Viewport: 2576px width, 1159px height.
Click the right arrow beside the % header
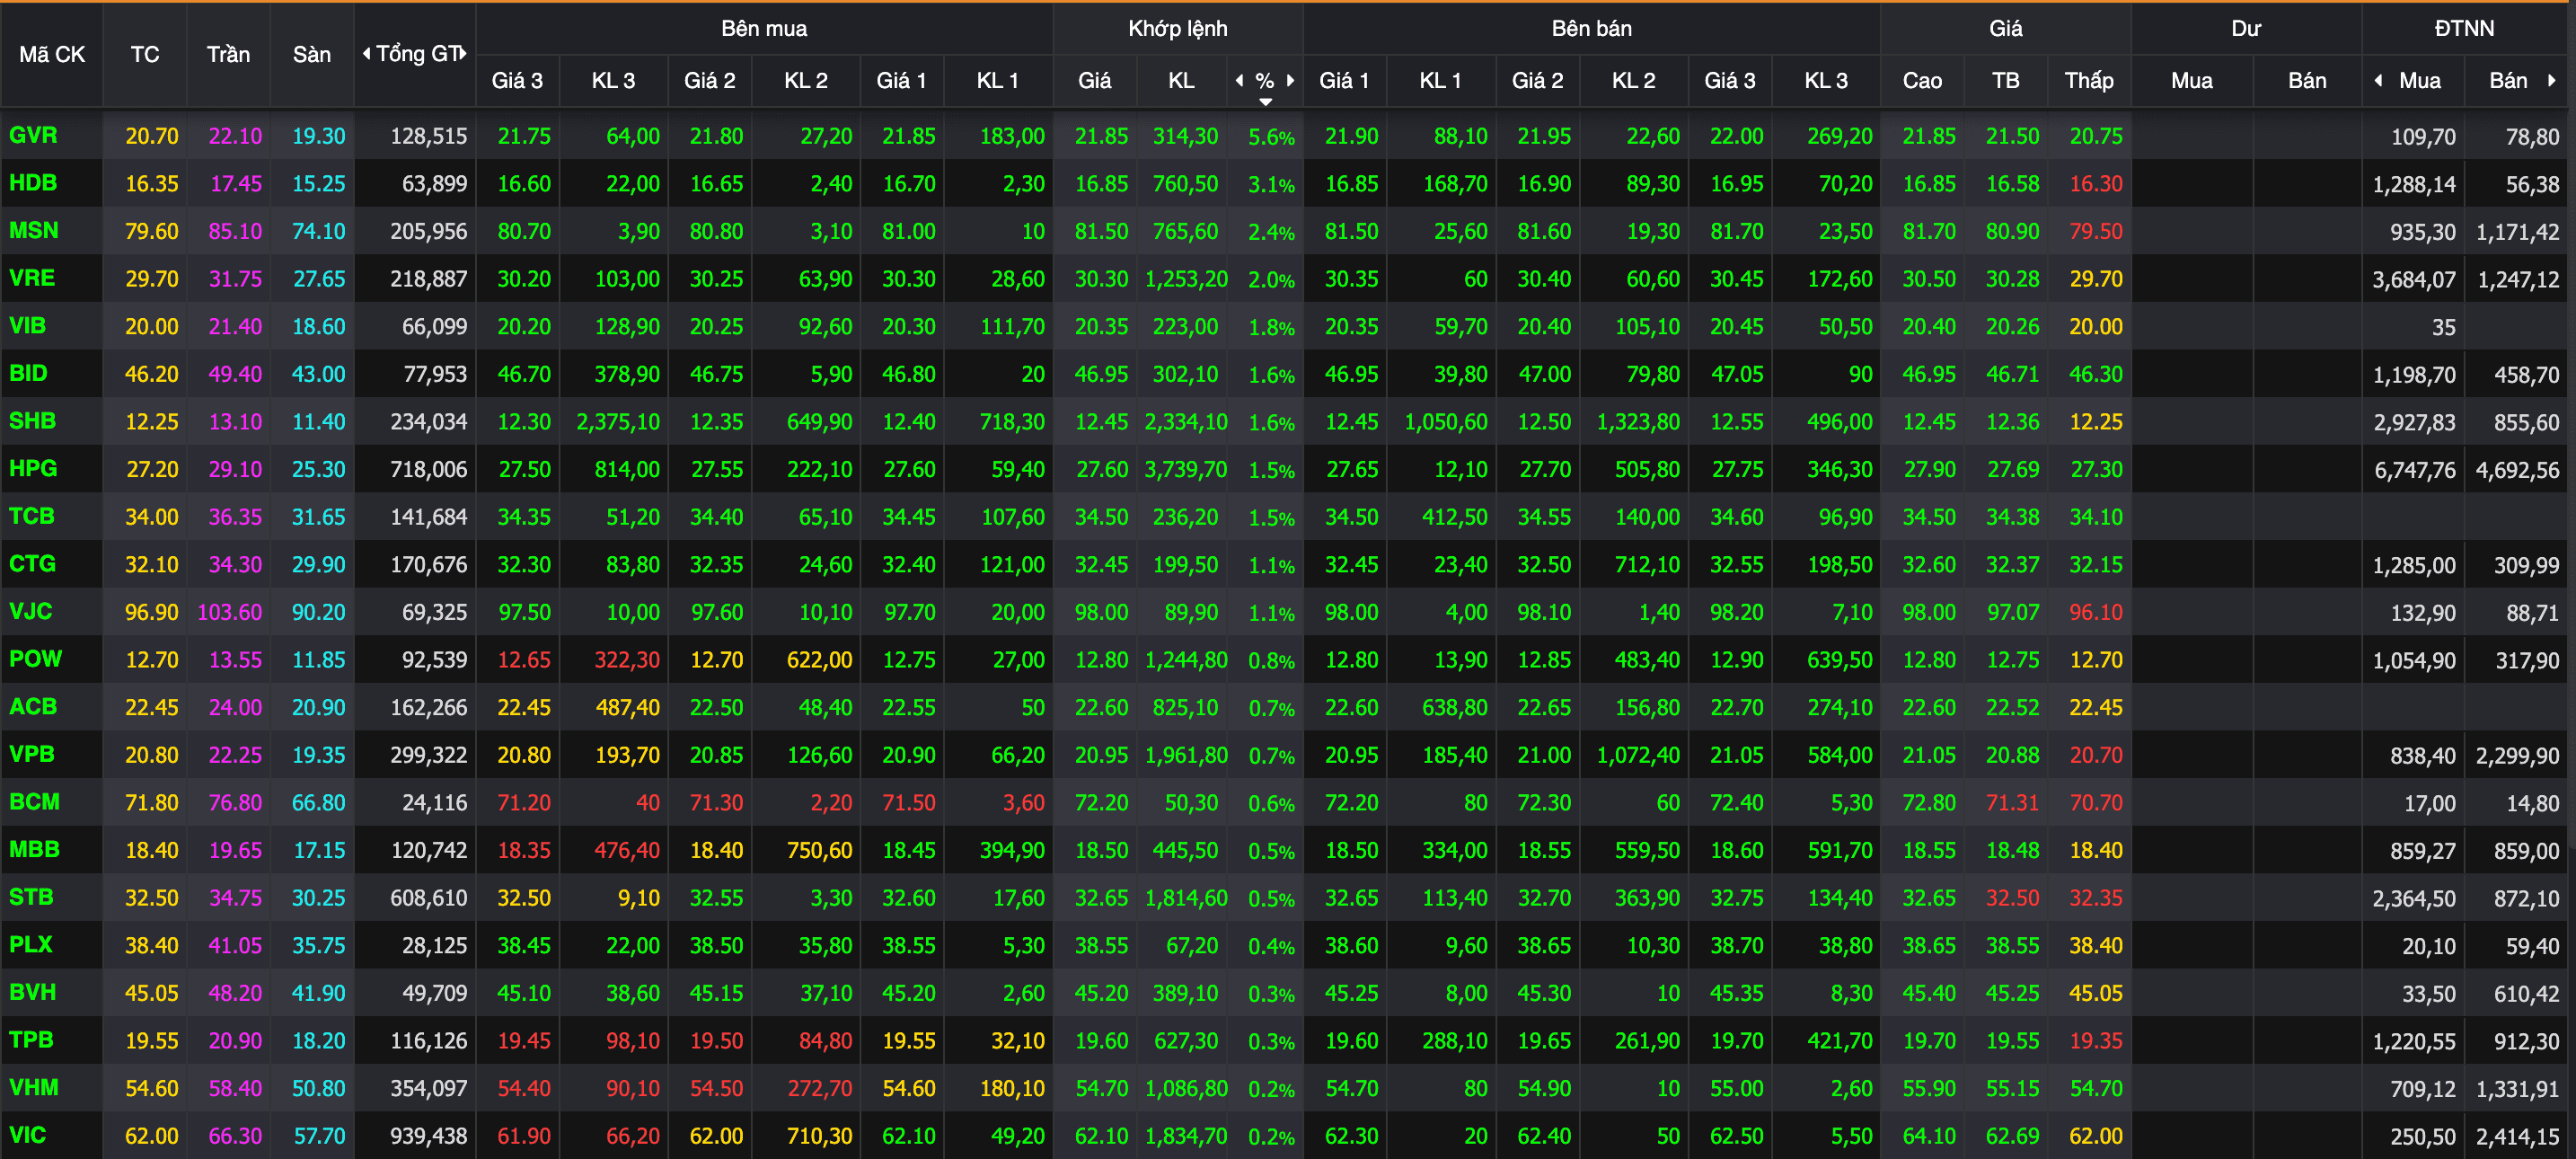[x=1291, y=80]
